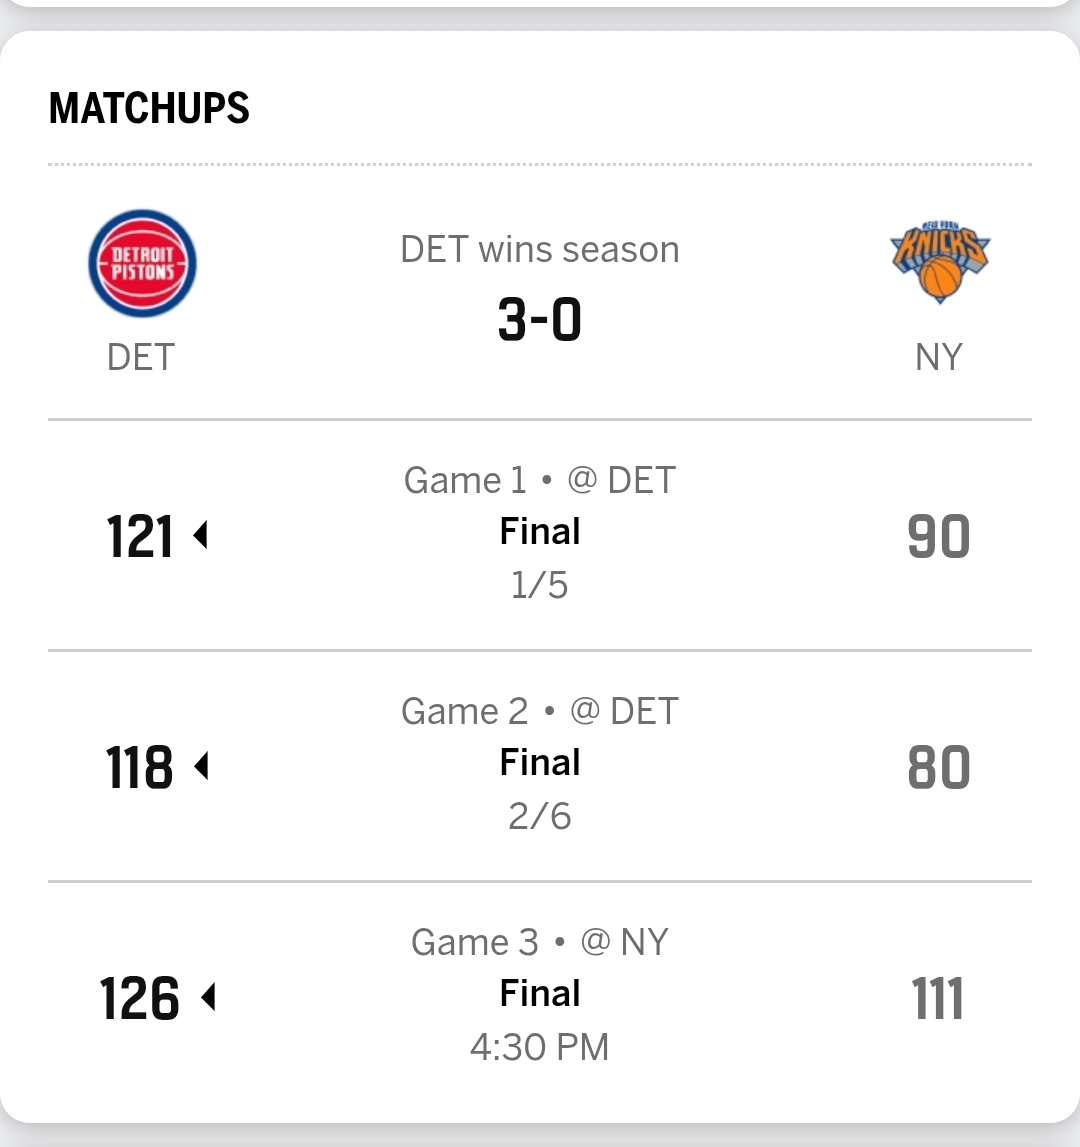Select the Knicks score 80
This screenshot has height=1147, width=1080.
pyautogui.click(x=938, y=767)
